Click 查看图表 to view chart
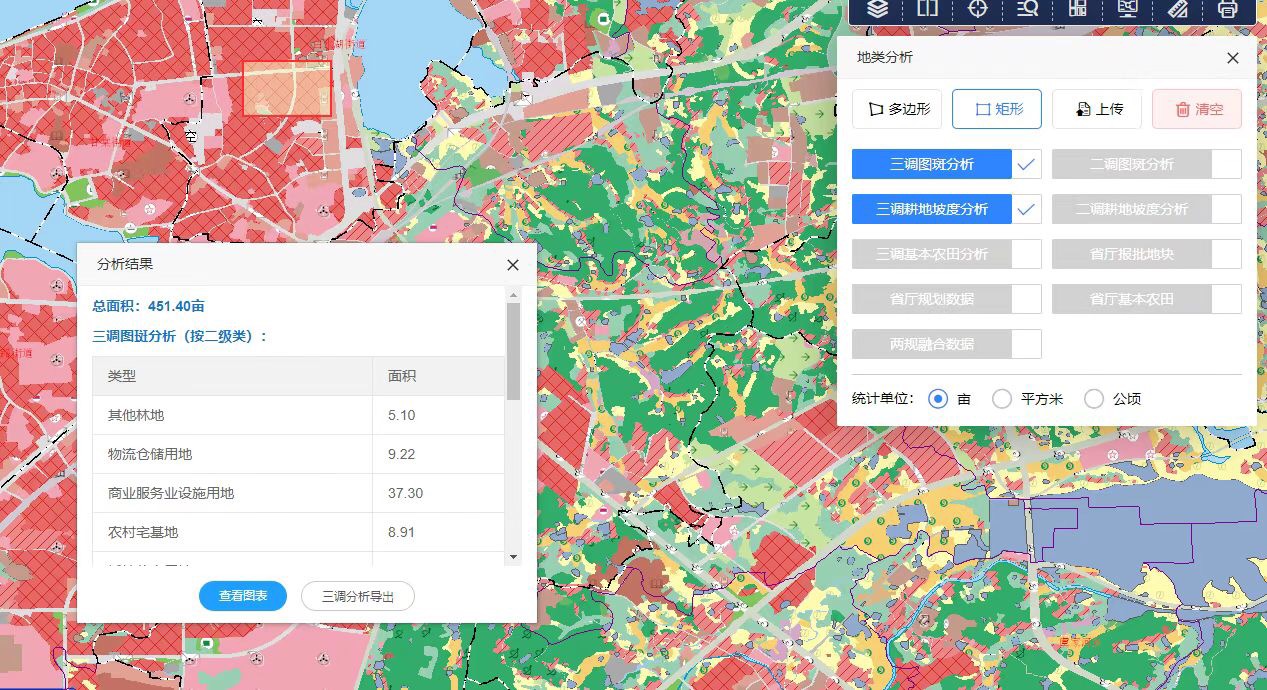Screen dimensions: 1267x690 [x=243, y=596]
